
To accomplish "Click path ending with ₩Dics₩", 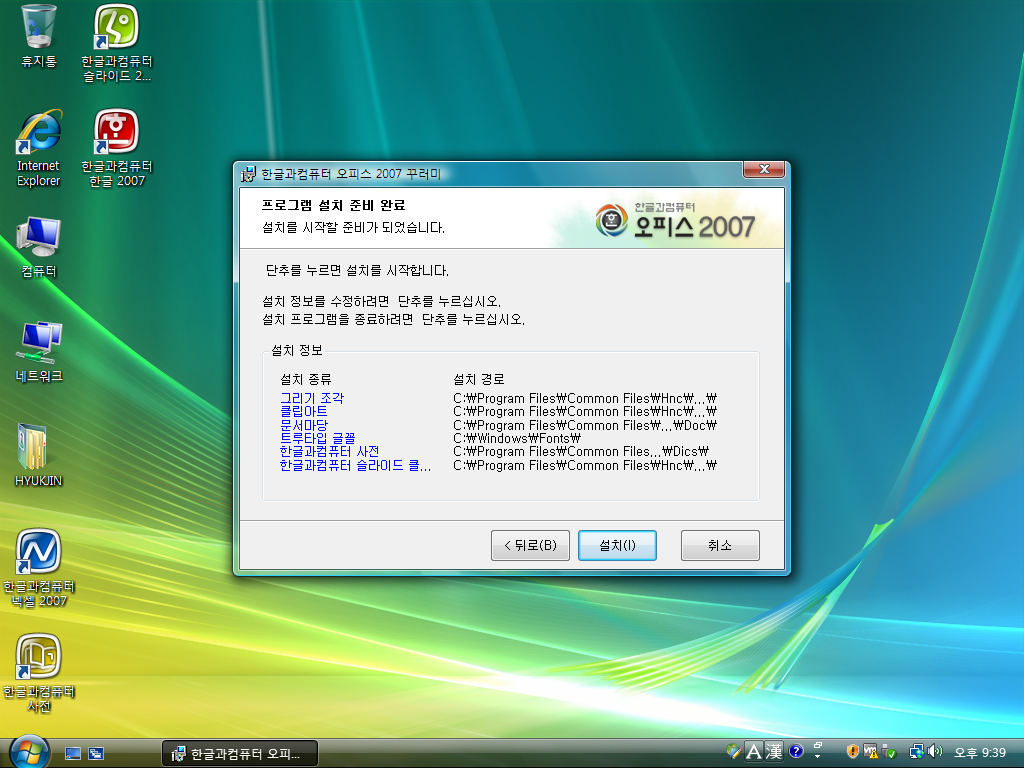I will pyautogui.click(x=581, y=451).
